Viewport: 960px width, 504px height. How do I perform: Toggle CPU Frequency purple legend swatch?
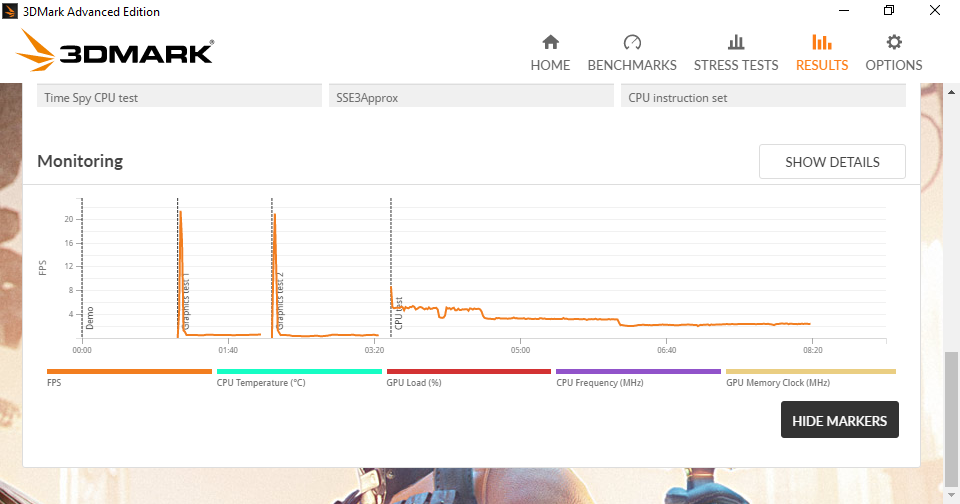tap(639, 371)
